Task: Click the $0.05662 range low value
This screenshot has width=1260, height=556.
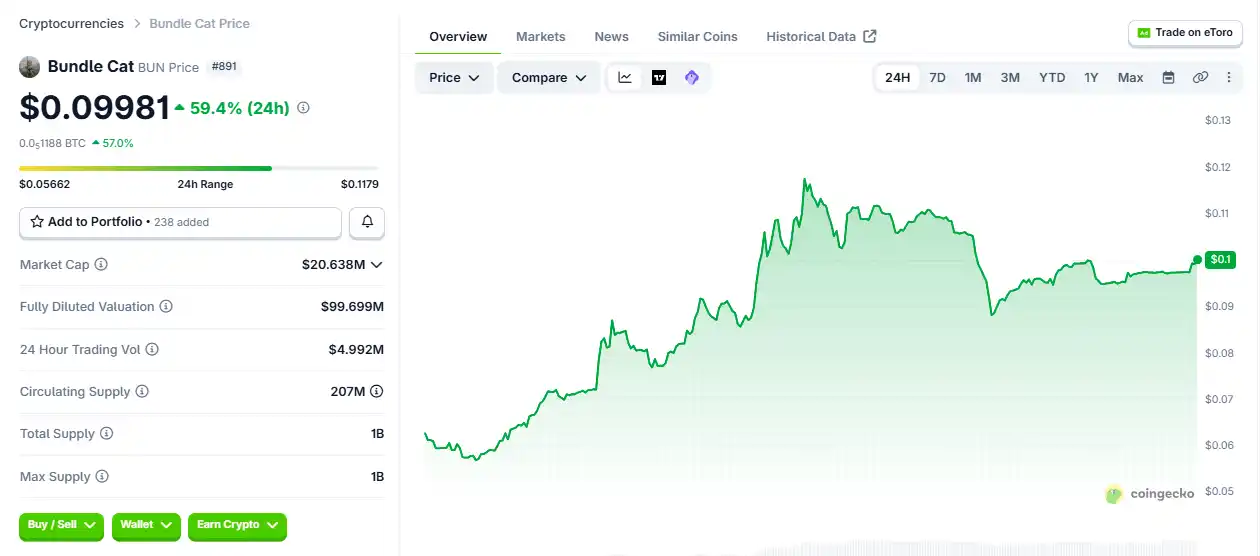Action: [45, 184]
